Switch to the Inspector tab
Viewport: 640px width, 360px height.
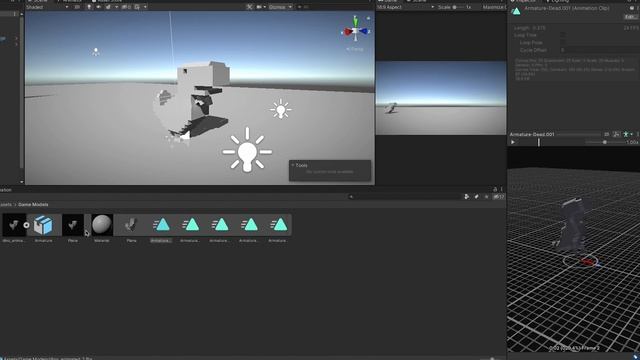click(523, 1)
